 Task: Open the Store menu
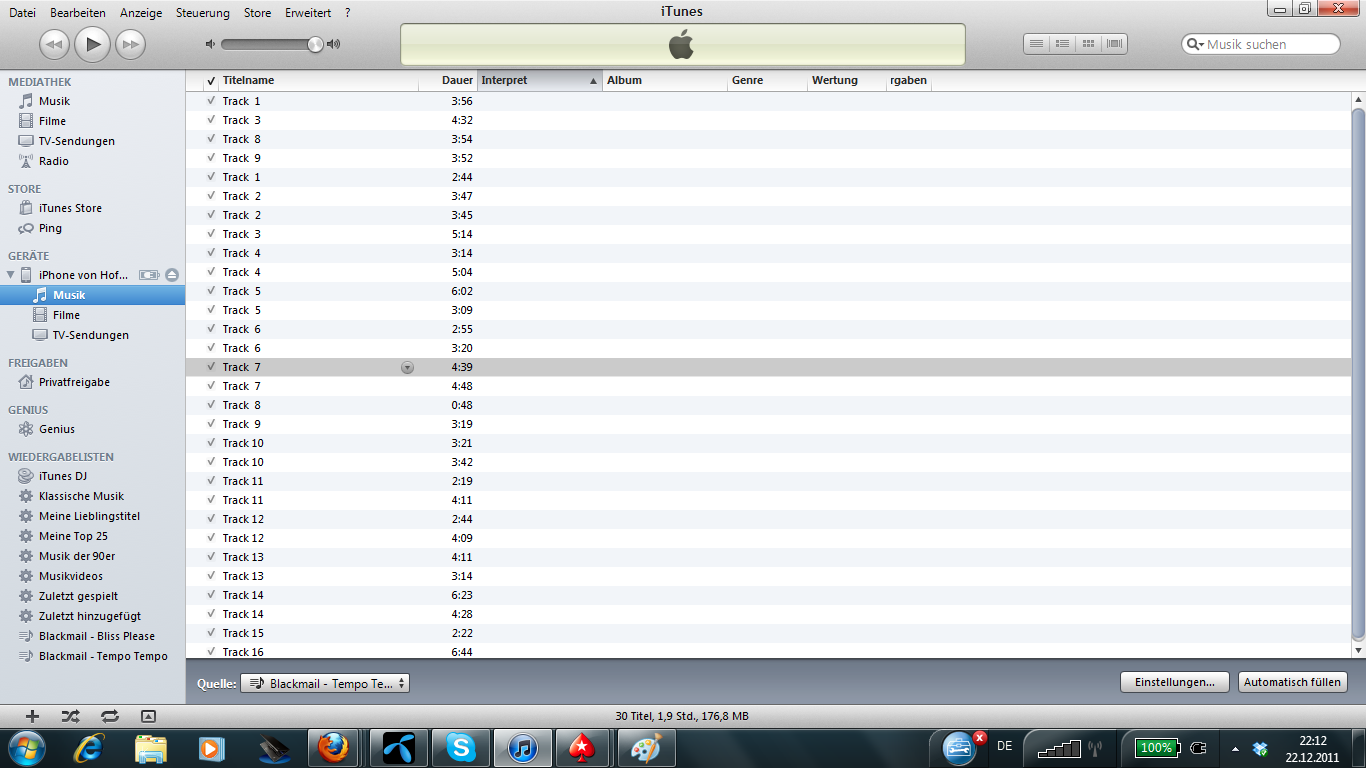point(258,13)
